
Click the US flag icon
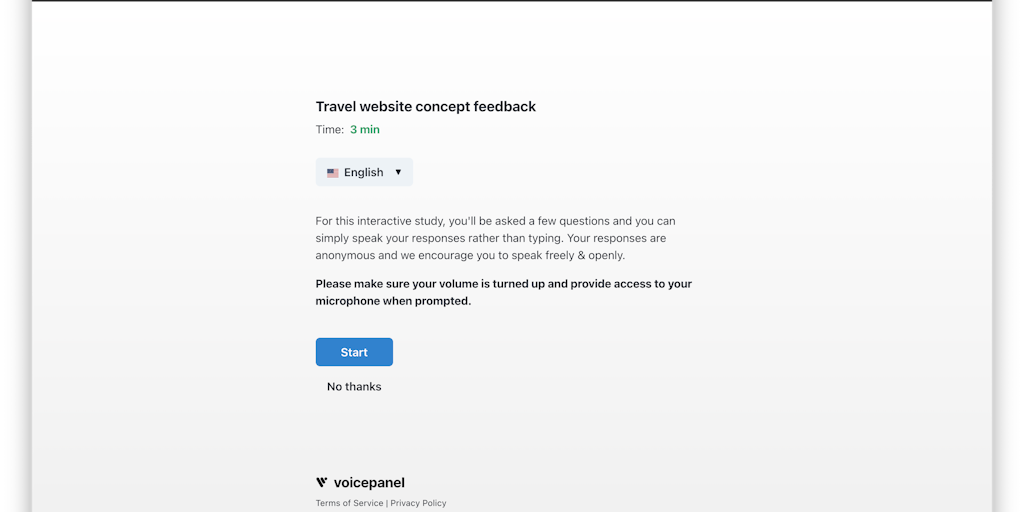coord(332,173)
